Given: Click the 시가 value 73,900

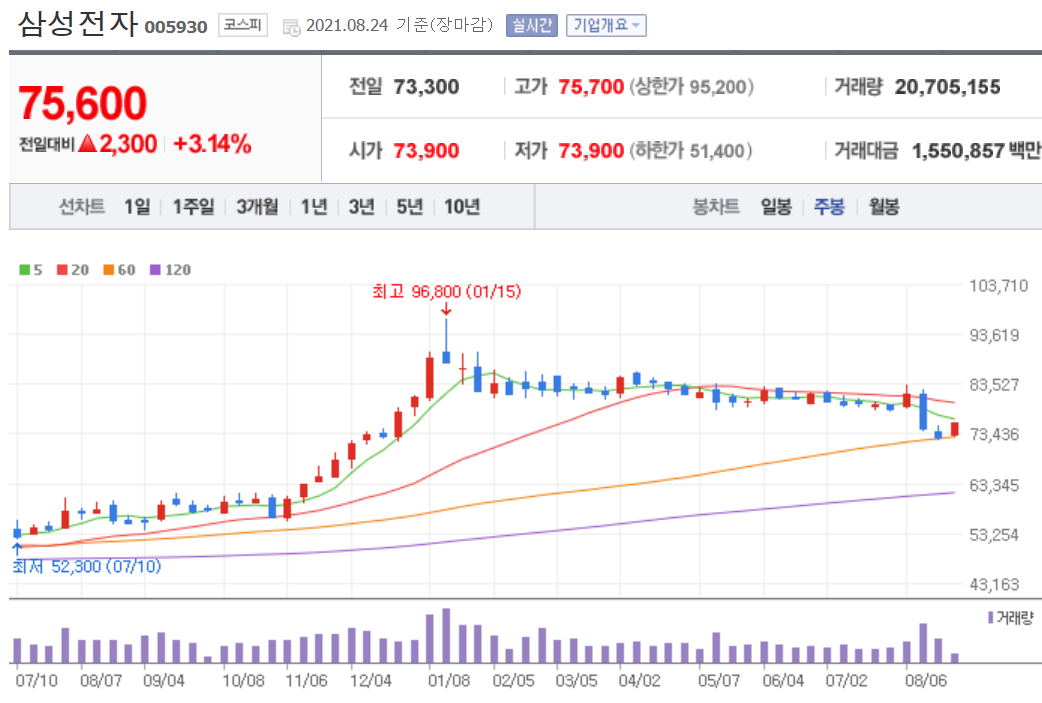Looking at the screenshot, I should click(x=426, y=151).
